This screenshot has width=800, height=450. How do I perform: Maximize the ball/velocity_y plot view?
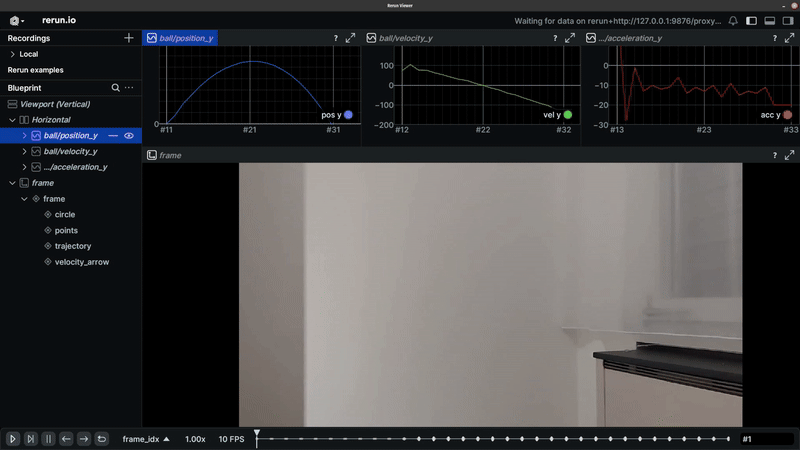pos(570,38)
